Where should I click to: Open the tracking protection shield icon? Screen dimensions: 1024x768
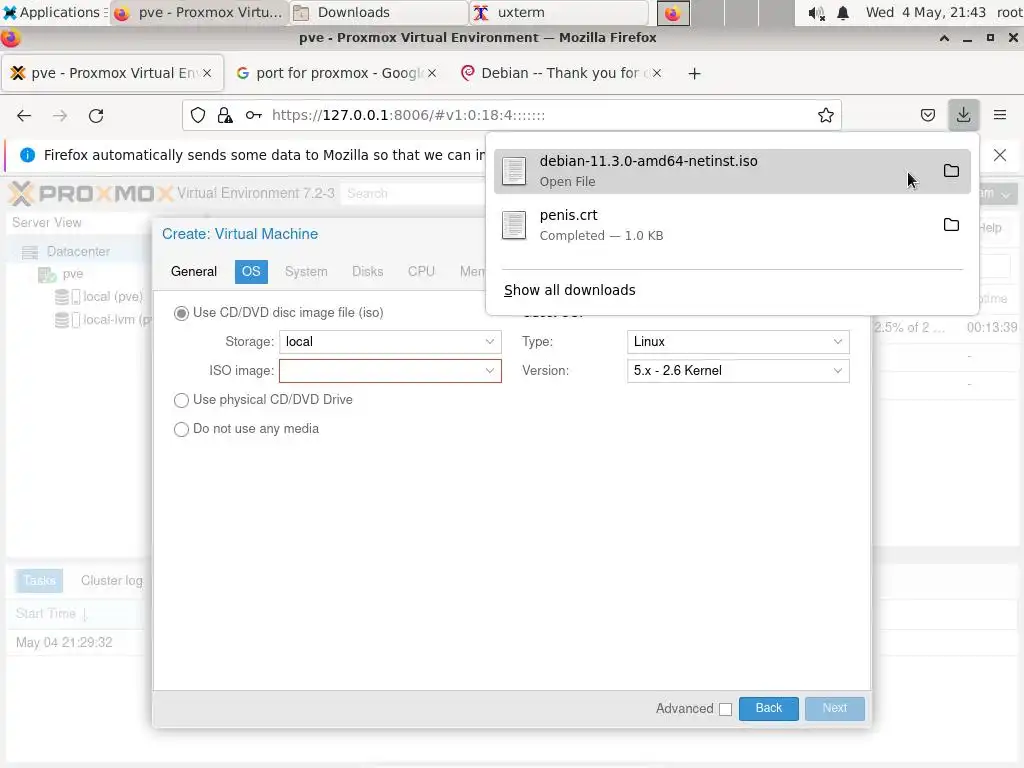click(198, 116)
